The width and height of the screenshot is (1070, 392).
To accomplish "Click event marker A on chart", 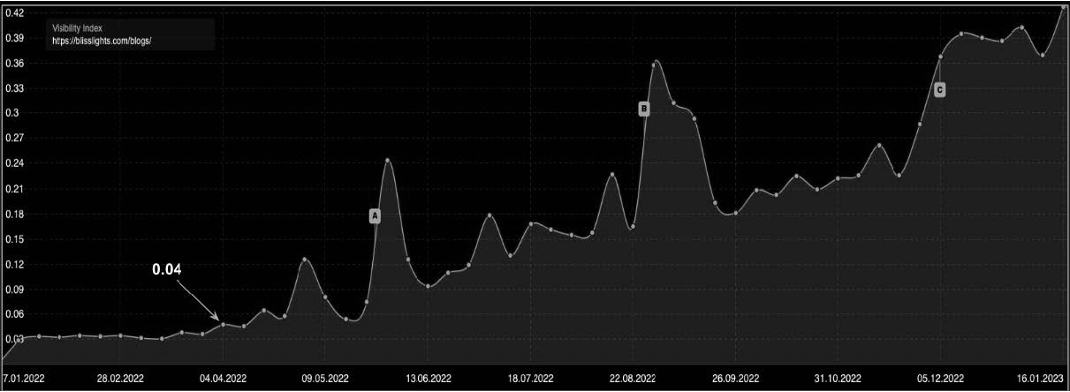I will click(375, 216).
